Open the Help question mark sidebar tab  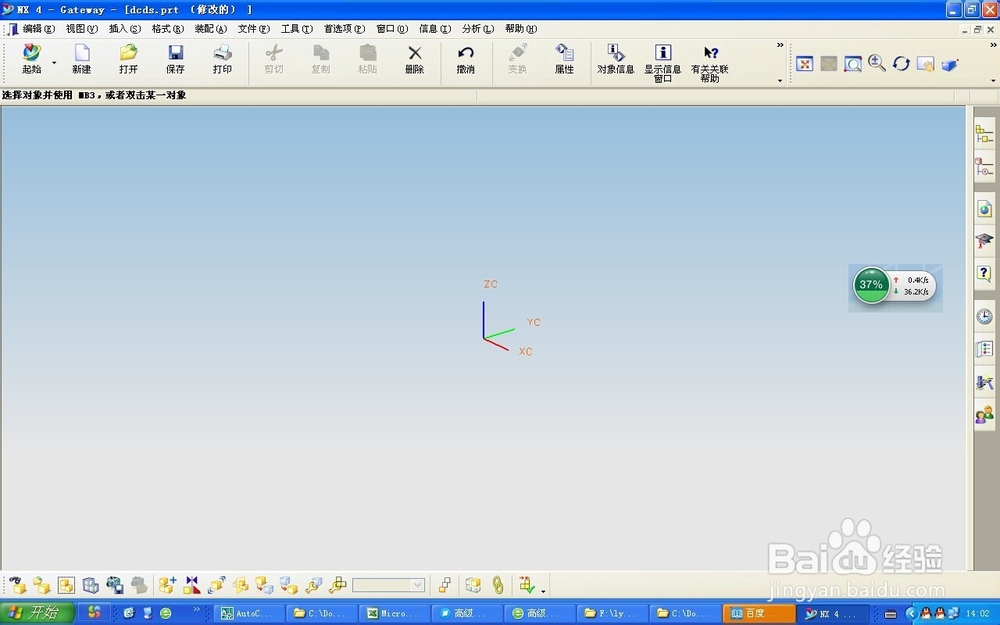coord(984,274)
